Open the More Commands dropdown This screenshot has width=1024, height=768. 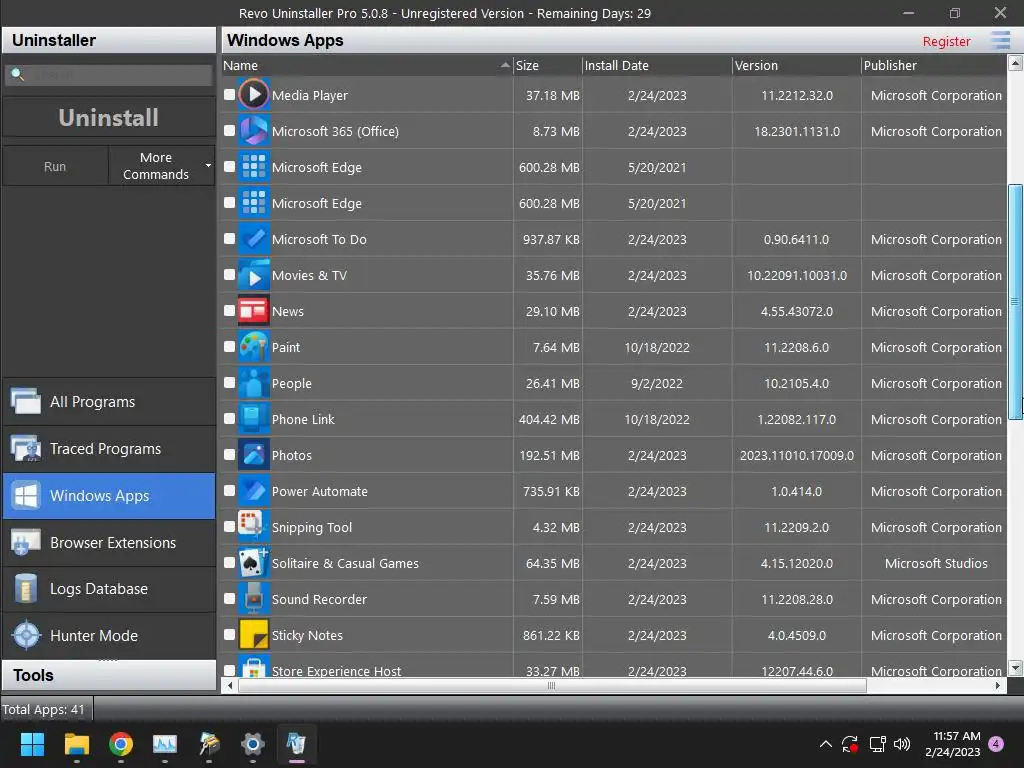pyautogui.click(x=161, y=166)
